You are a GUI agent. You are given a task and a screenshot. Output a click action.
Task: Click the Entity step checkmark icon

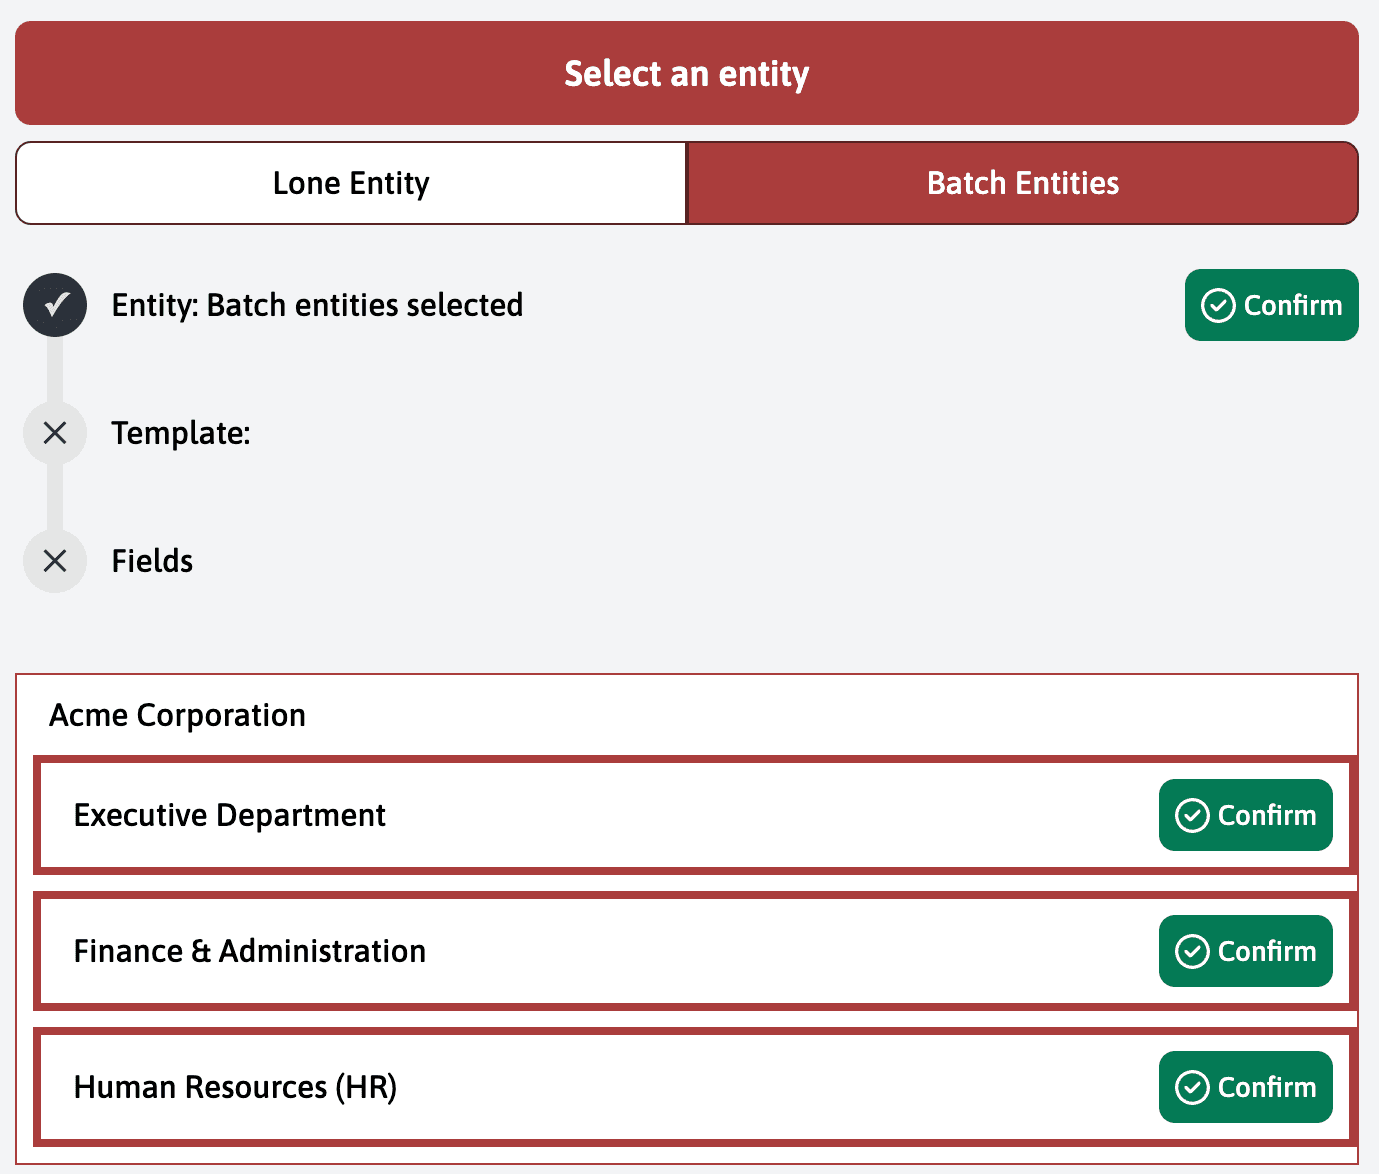(x=55, y=305)
